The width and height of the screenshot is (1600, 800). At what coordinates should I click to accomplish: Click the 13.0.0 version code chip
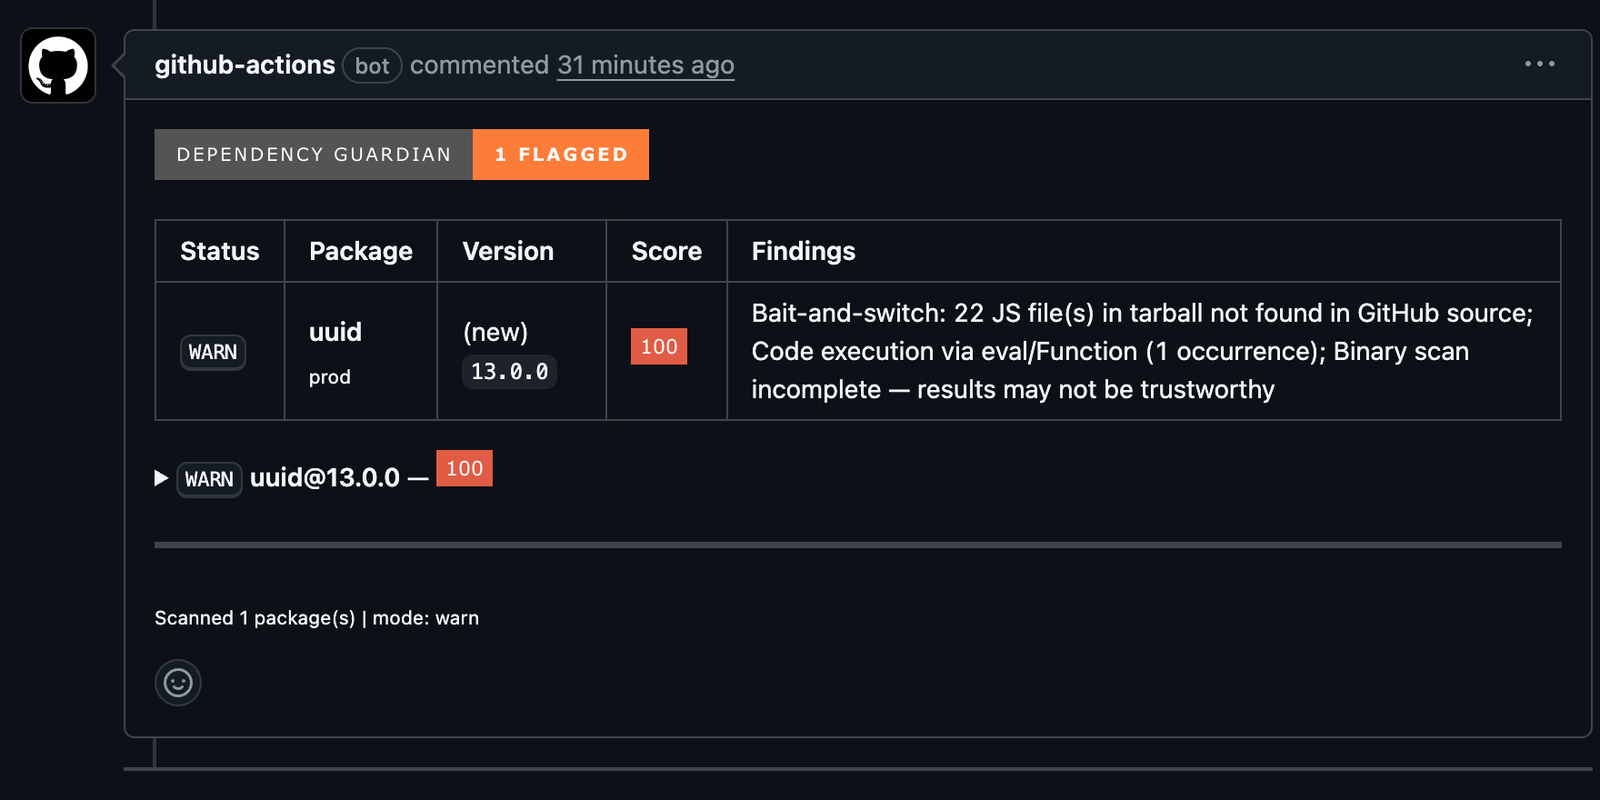(509, 371)
